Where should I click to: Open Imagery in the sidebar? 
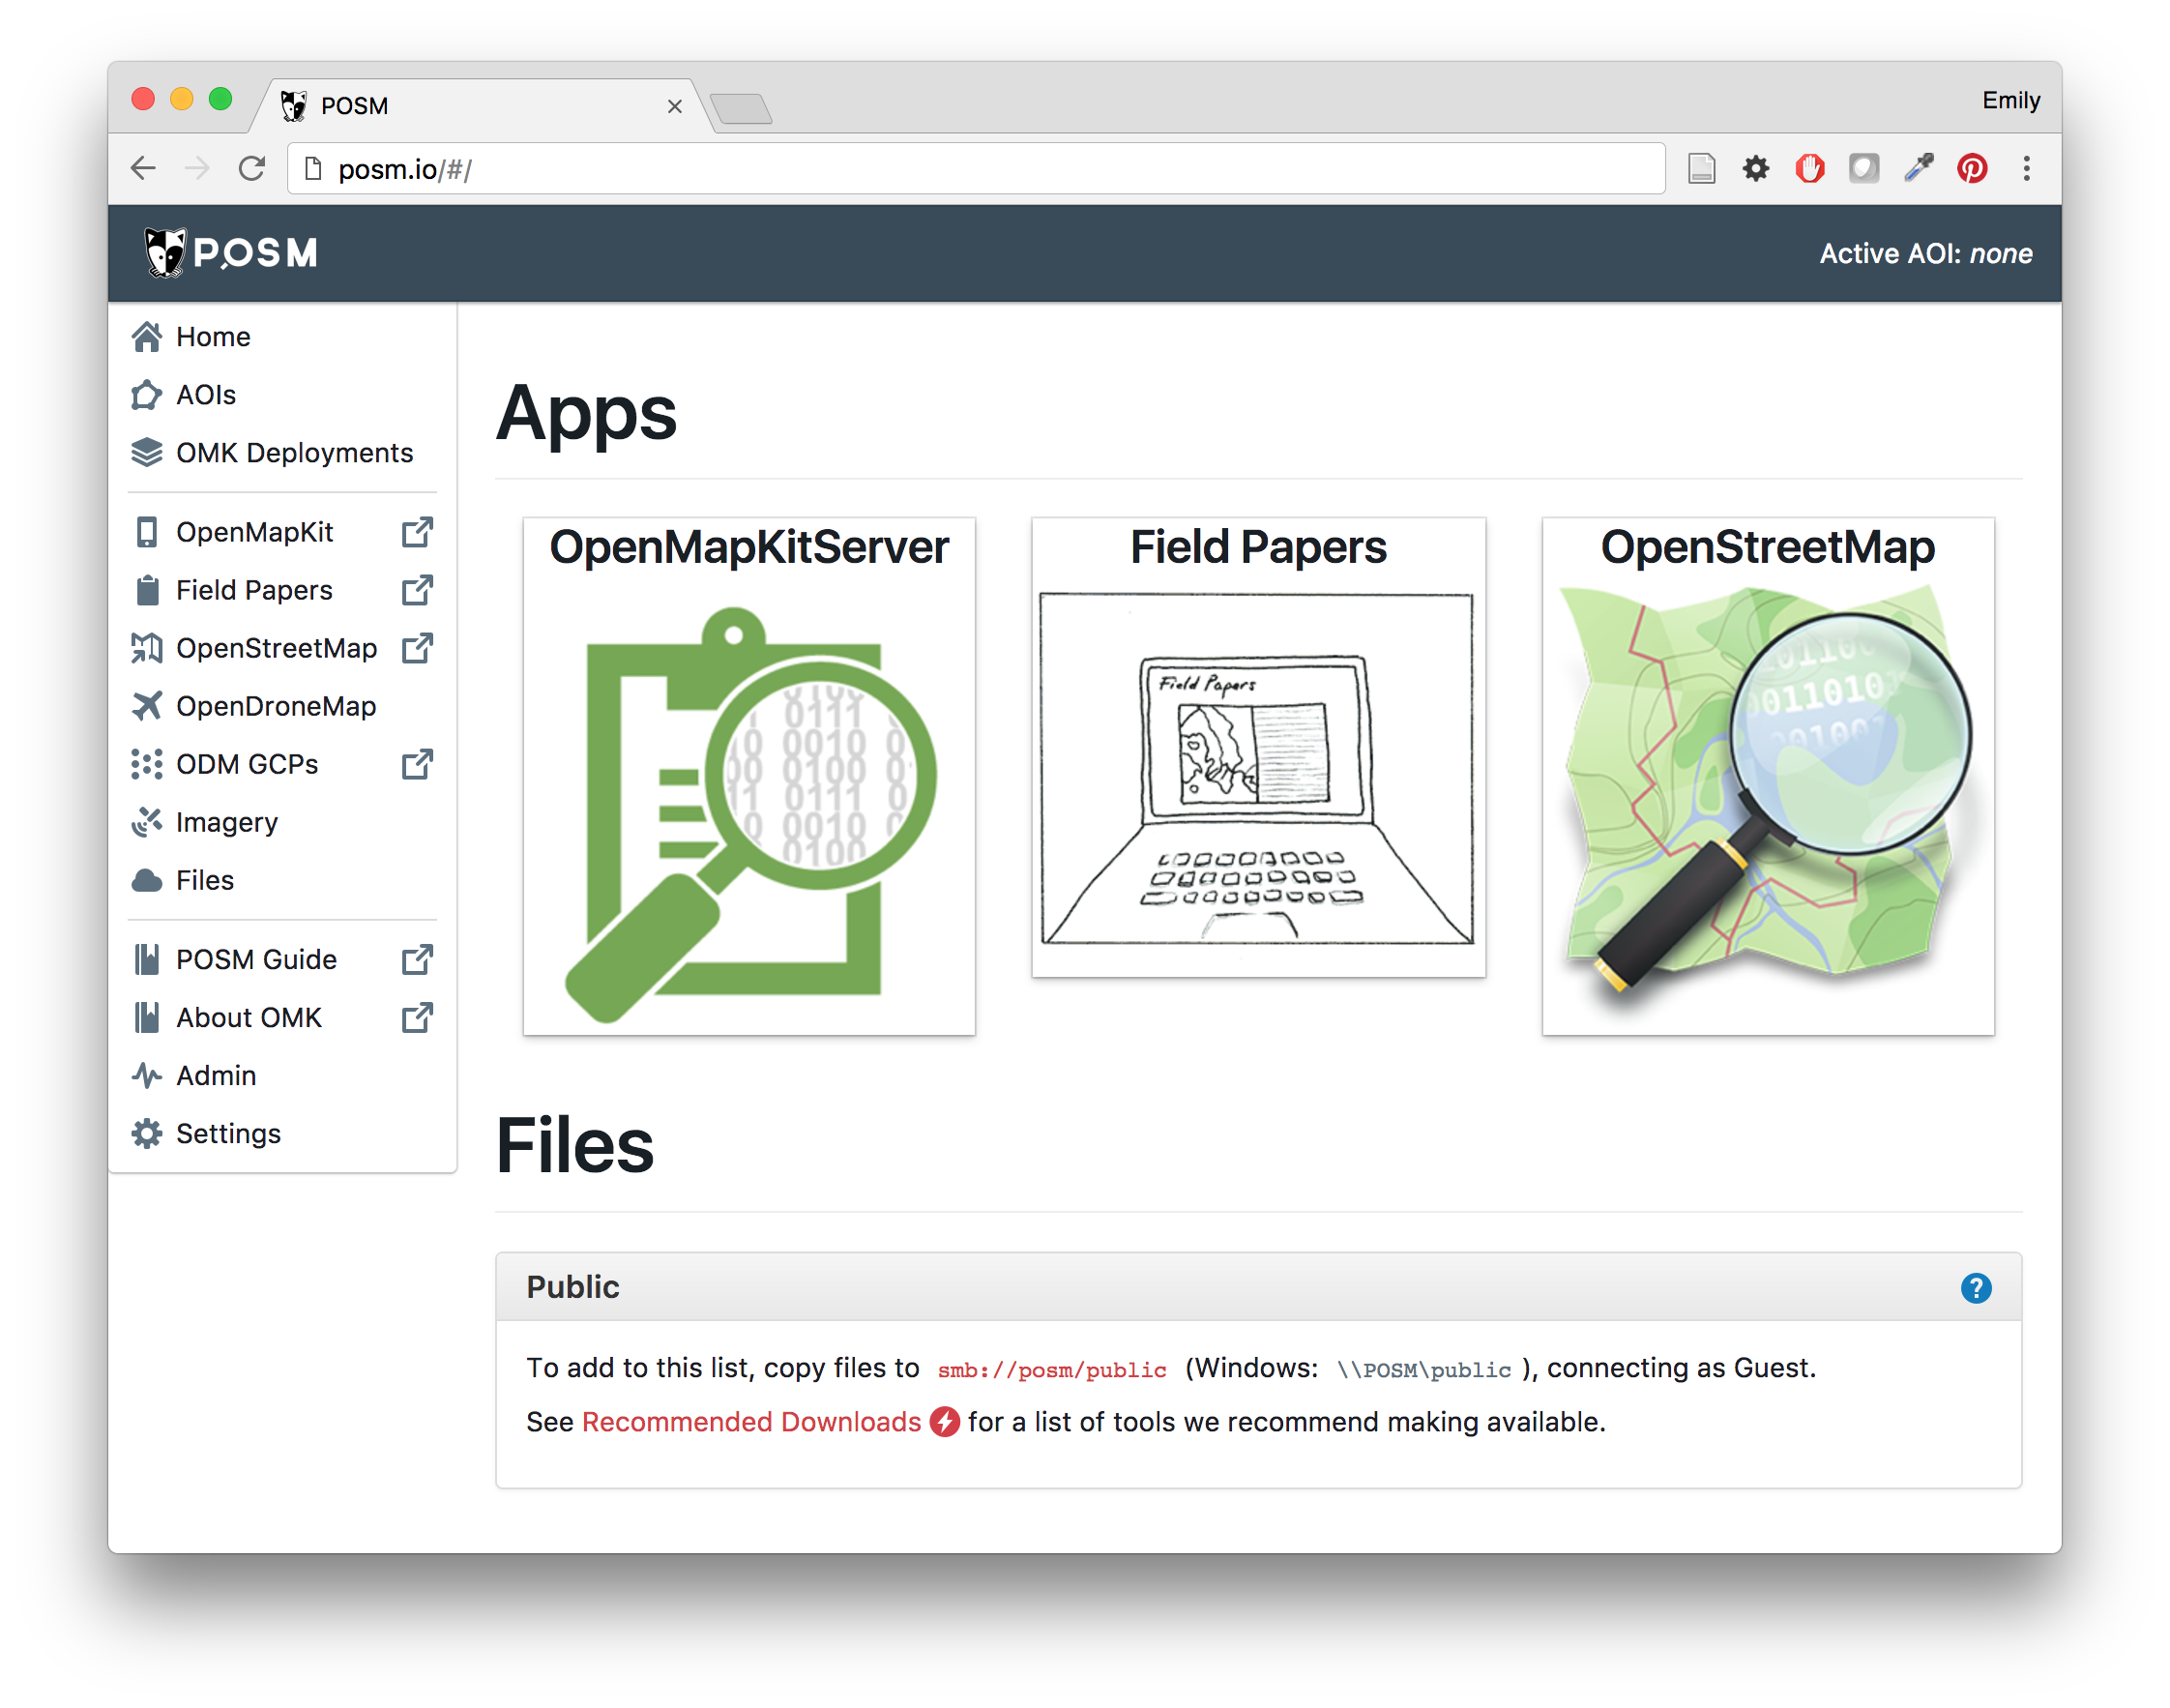[x=227, y=822]
